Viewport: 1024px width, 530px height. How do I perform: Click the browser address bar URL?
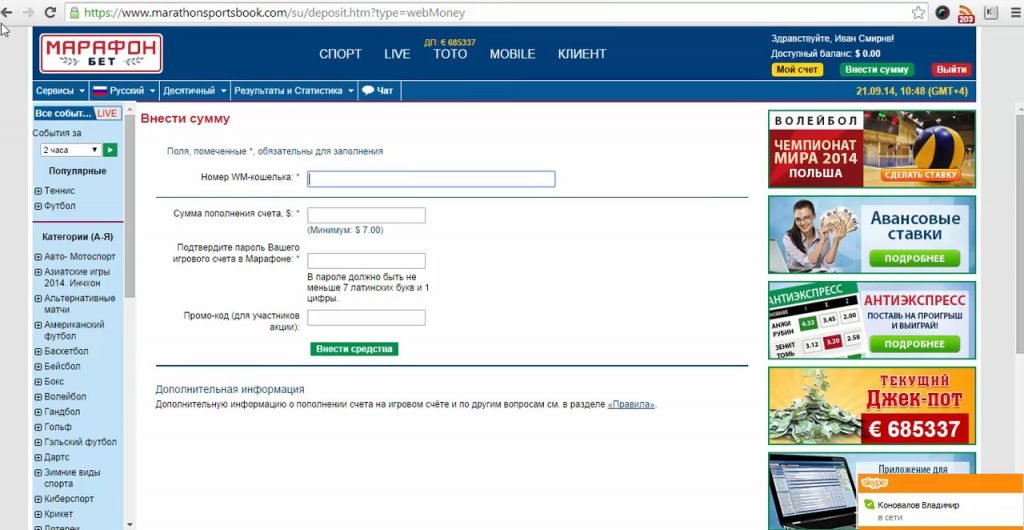pyautogui.click(x=274, y=12)
